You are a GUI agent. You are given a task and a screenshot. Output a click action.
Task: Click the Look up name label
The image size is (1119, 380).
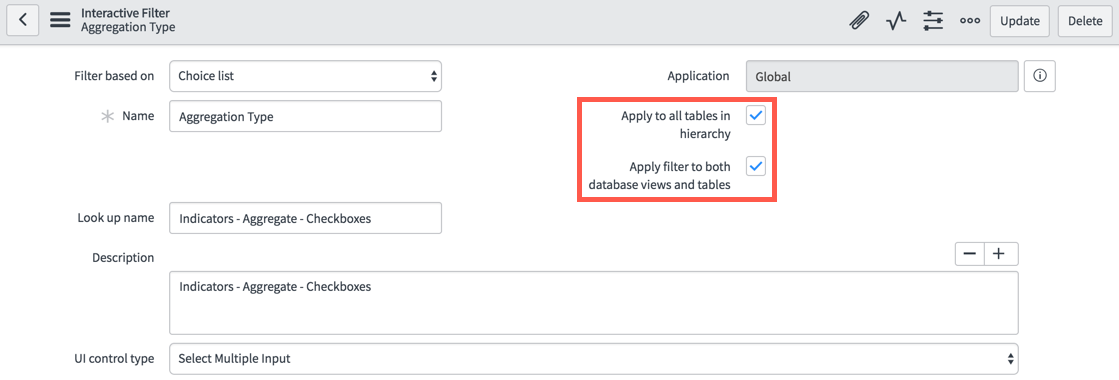click(116, 218)
